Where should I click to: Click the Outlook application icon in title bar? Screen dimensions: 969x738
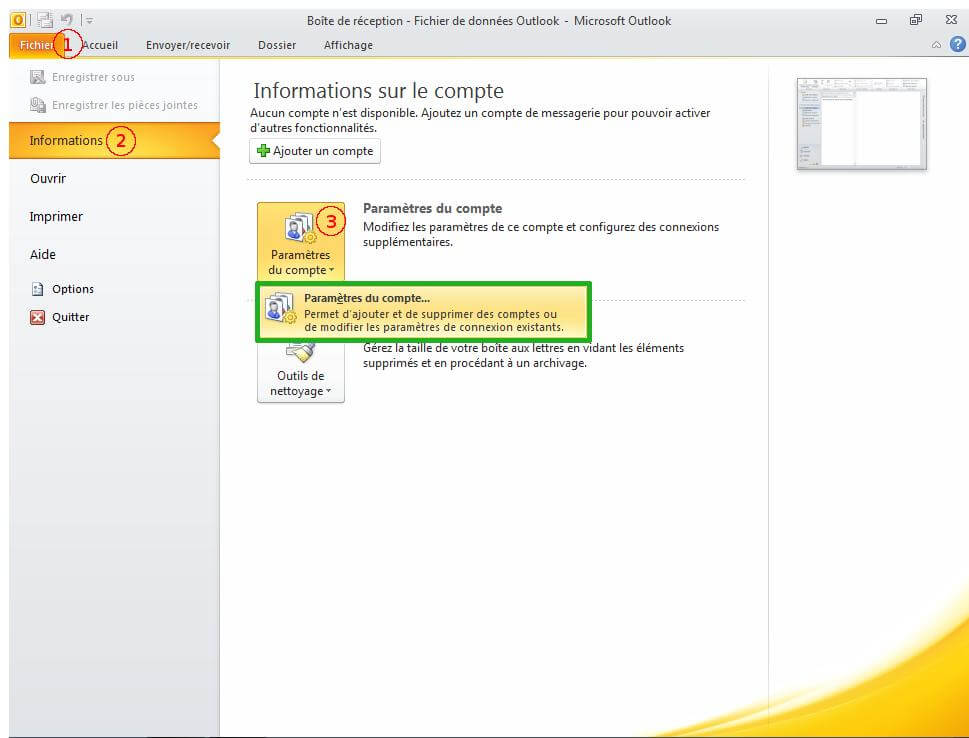(x=18, y=20)
